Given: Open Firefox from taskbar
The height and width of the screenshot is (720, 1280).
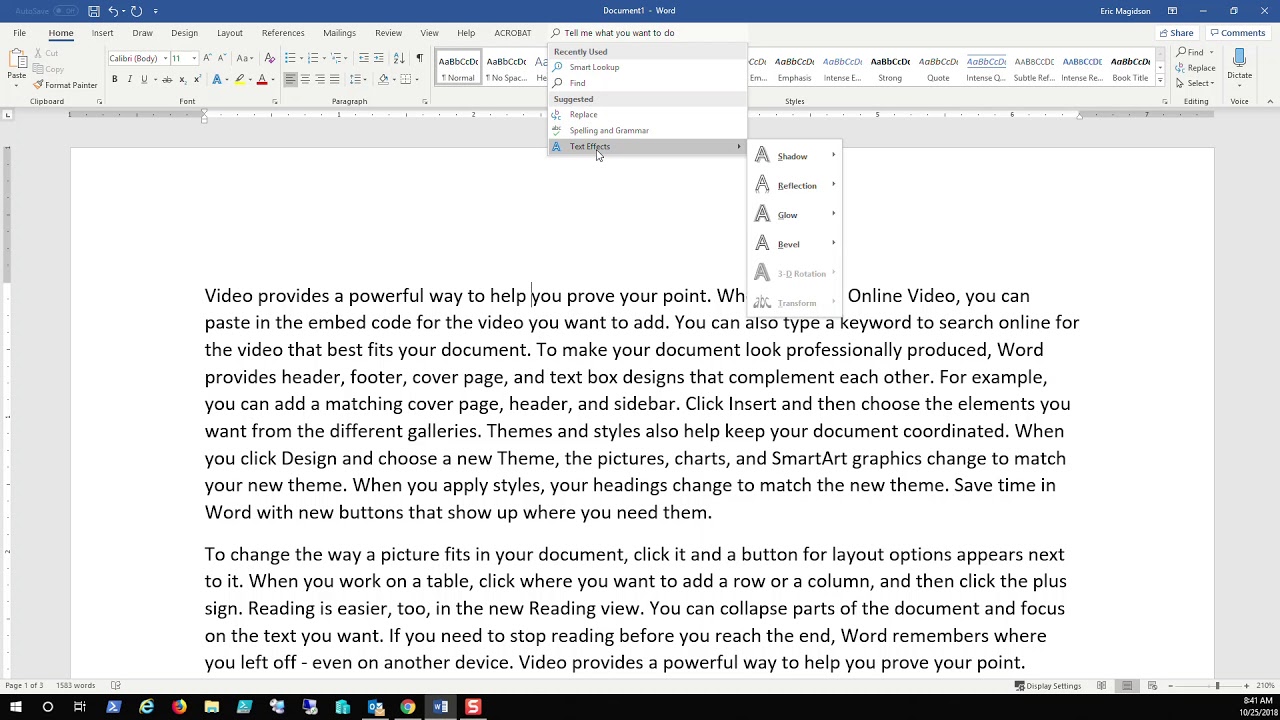Looking at the screenshot, I should click(x=179, y=707).
